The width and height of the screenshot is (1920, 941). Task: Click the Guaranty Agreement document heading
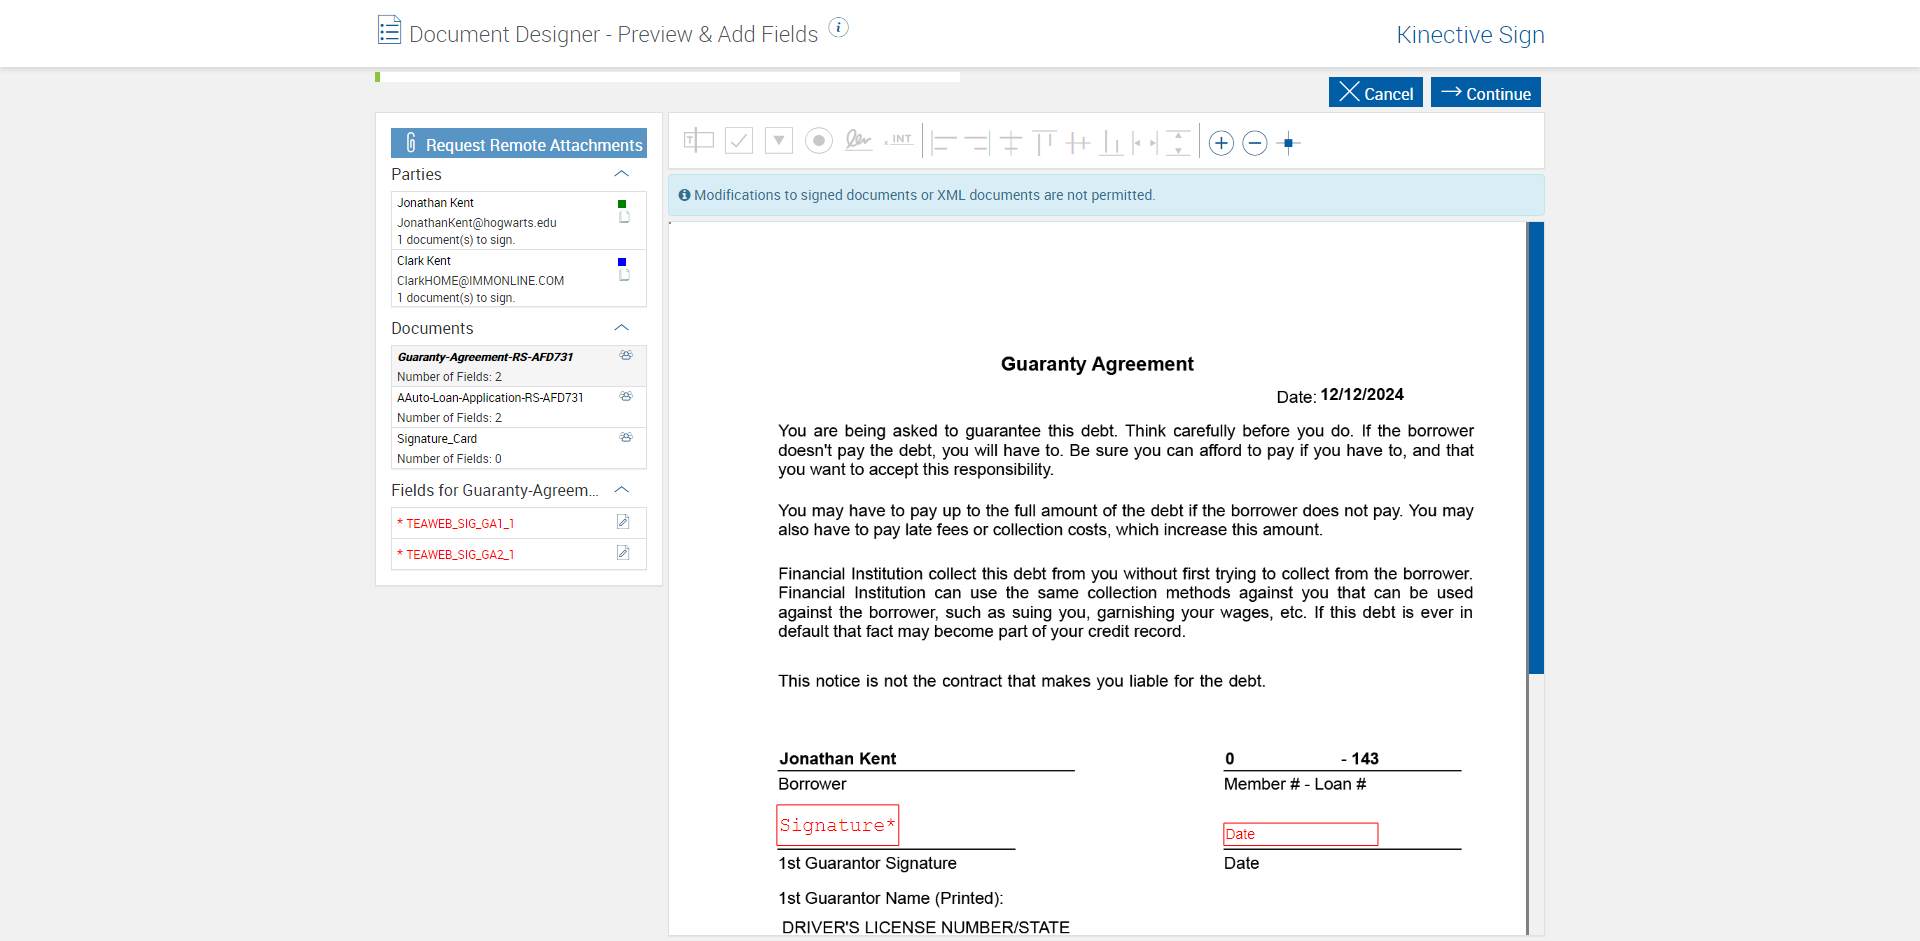[x=1097, y=364]
